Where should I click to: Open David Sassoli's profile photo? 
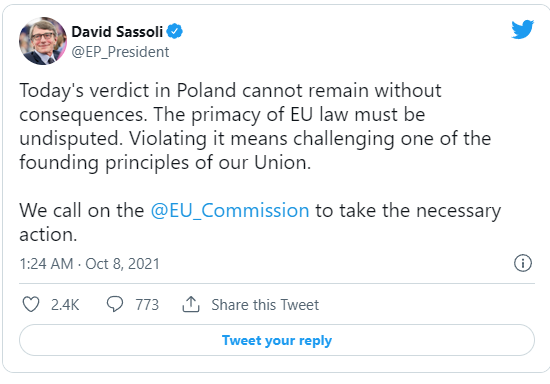pos(43,41)
